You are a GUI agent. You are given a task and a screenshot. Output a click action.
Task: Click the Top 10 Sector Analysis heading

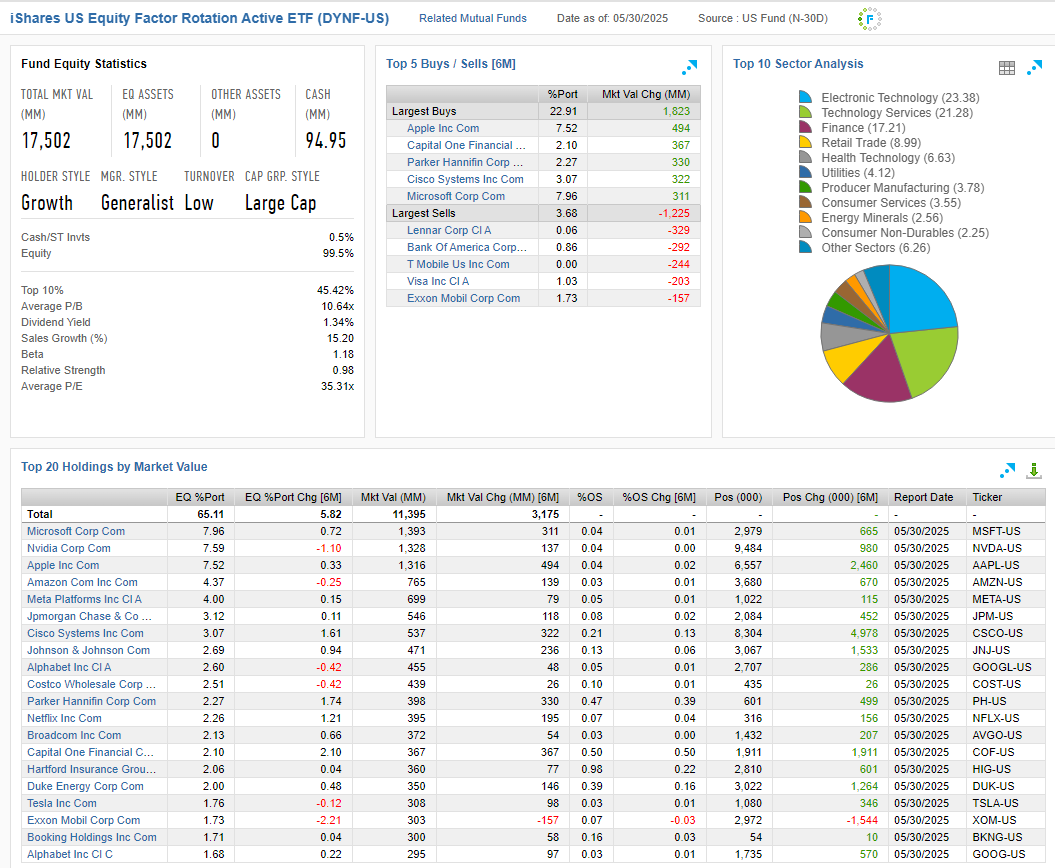coord(798,64)
